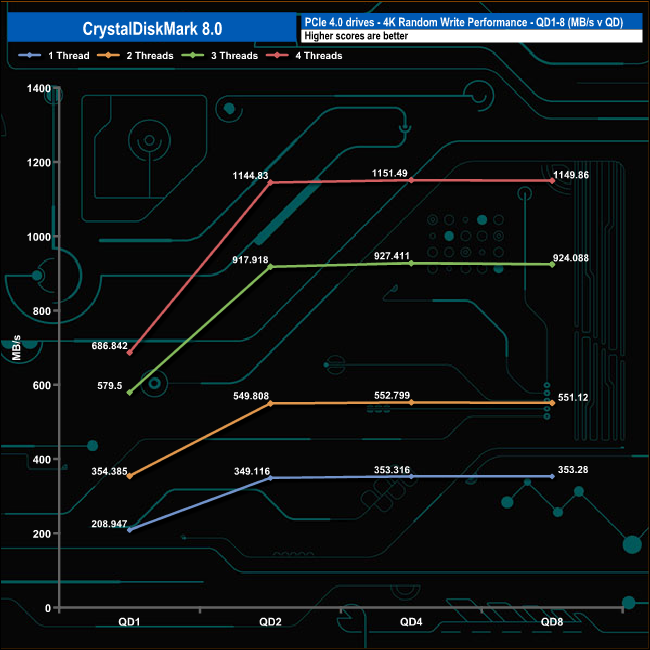
Task: Click the 1200 y-axis tick label
Action: coord(39,162)
